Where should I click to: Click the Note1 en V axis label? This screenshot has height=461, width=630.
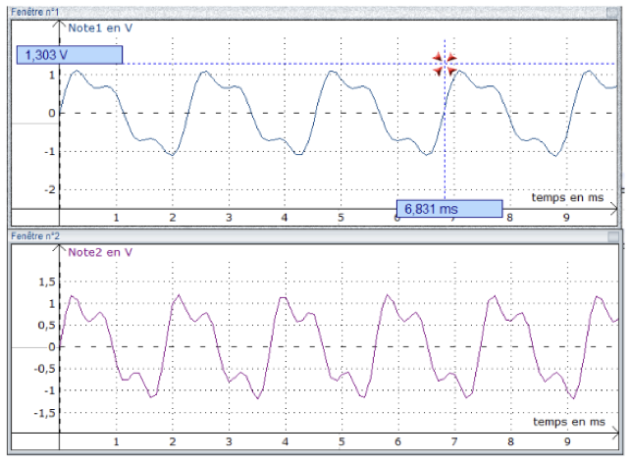pos(100,28)
